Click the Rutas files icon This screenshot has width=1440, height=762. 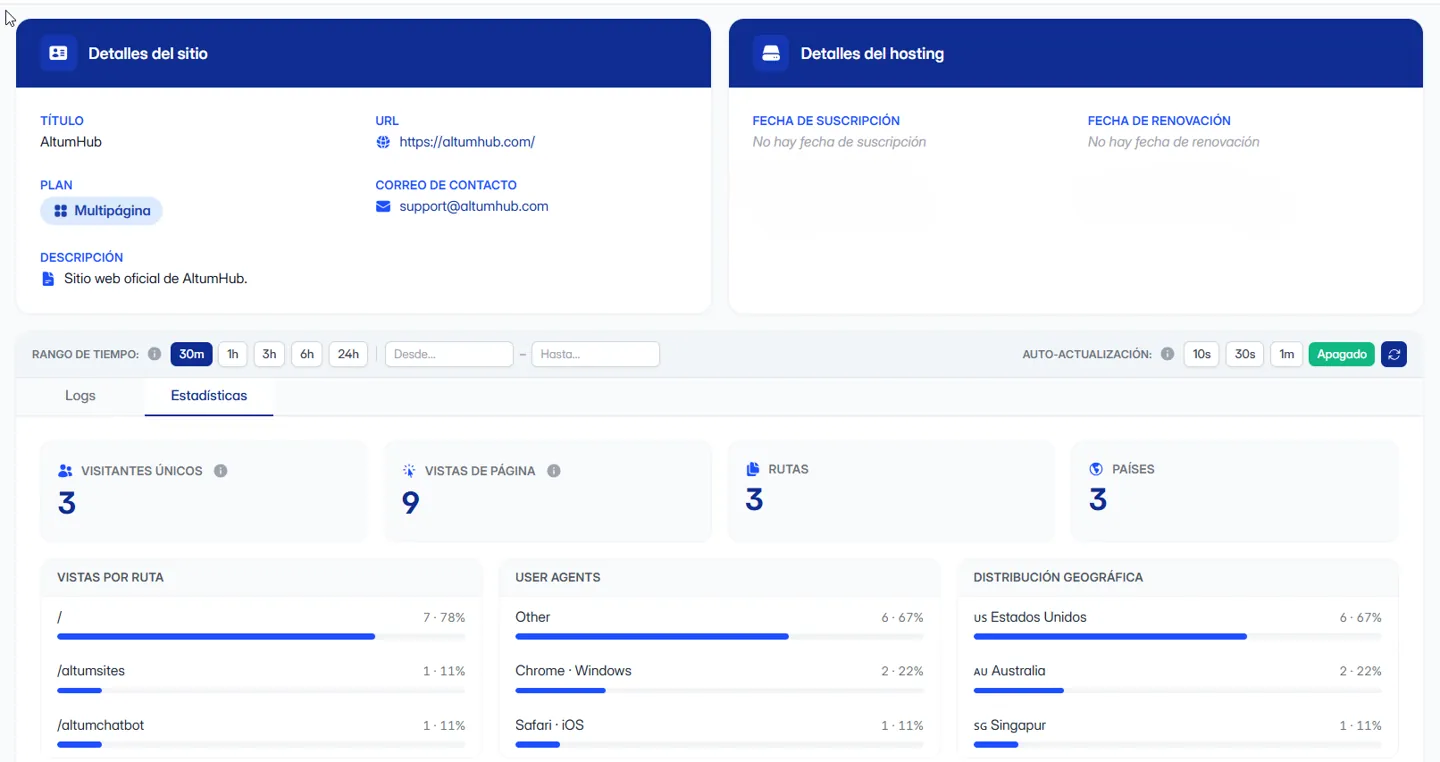click(754, 469)
